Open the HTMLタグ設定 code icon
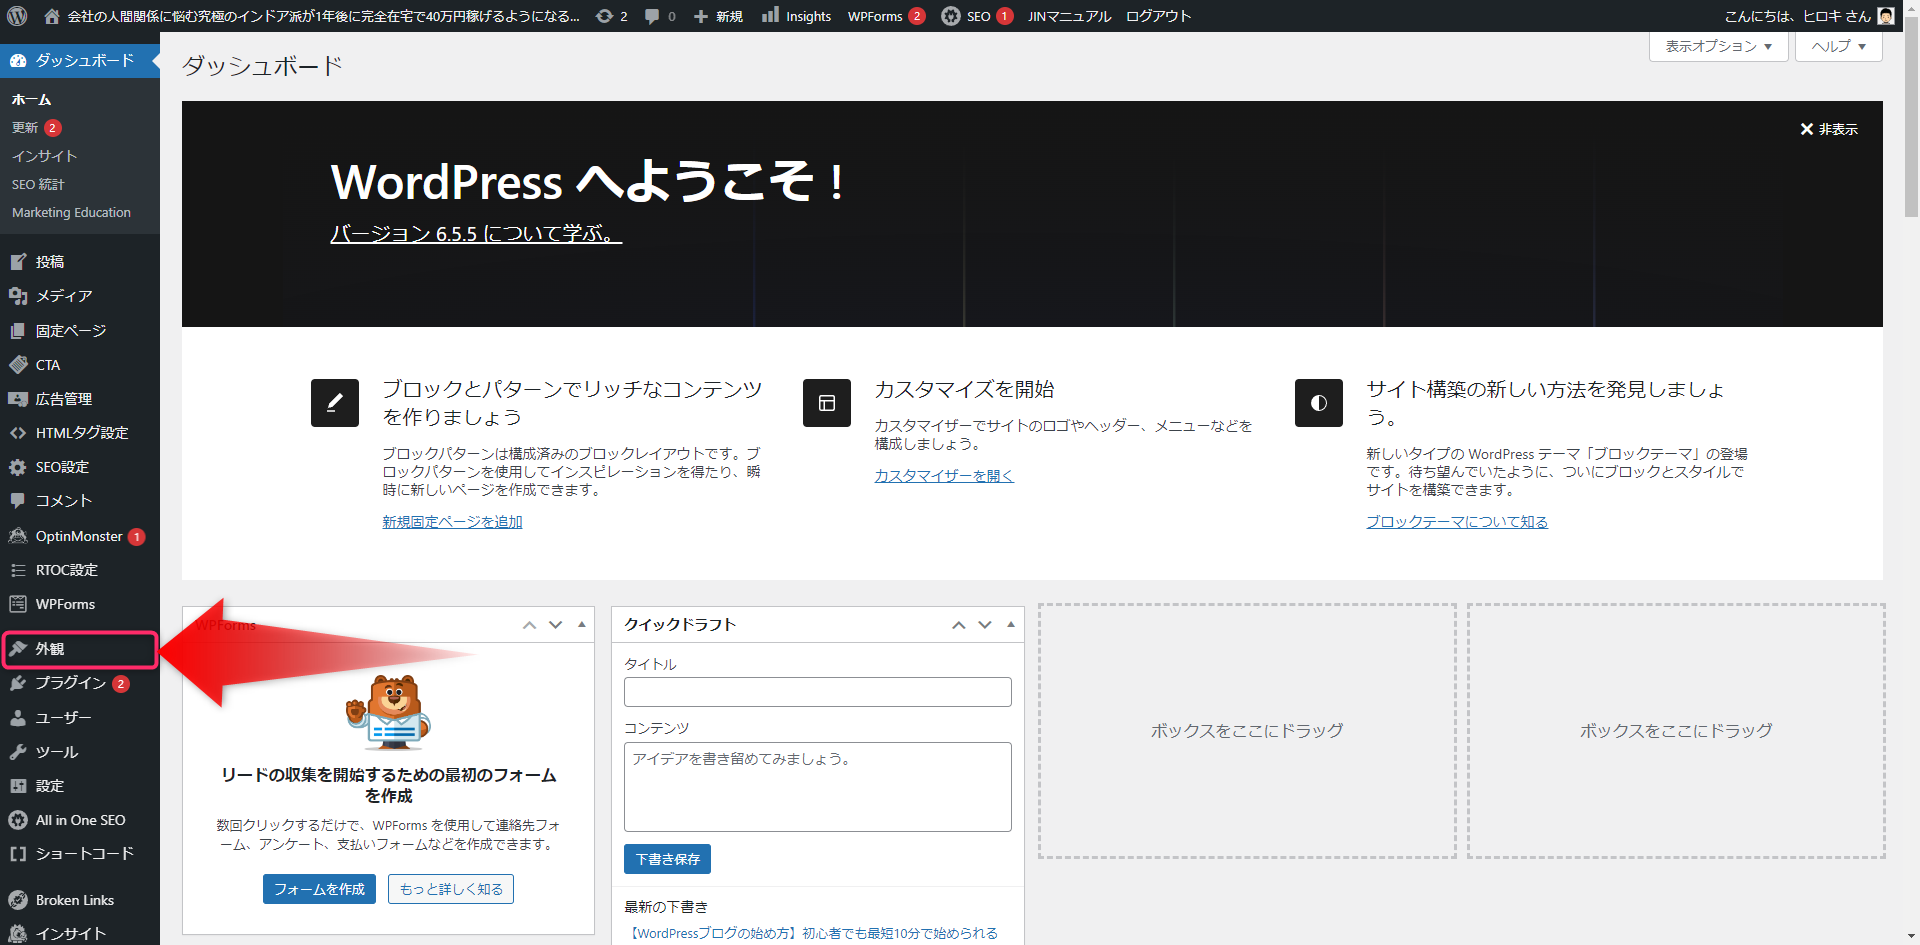 pyautogui.click(x=18, y=433)
